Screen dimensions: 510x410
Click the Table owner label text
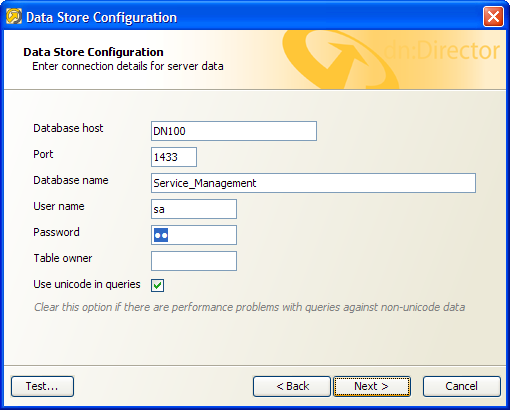tap(63, 258)
